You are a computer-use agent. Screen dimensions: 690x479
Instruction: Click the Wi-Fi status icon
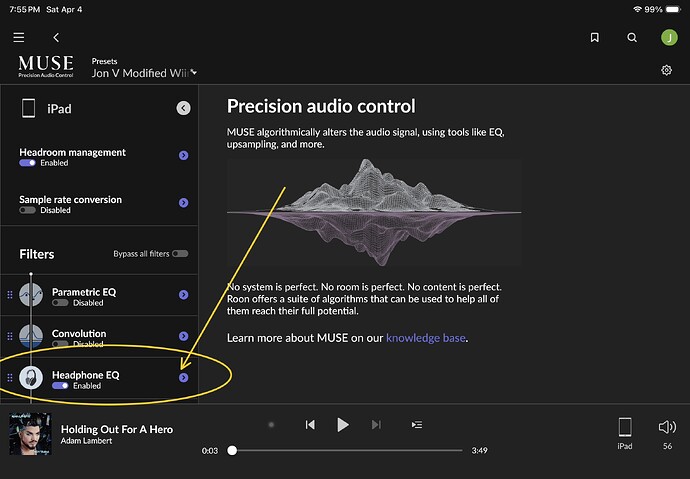click(x=637, y=9)
